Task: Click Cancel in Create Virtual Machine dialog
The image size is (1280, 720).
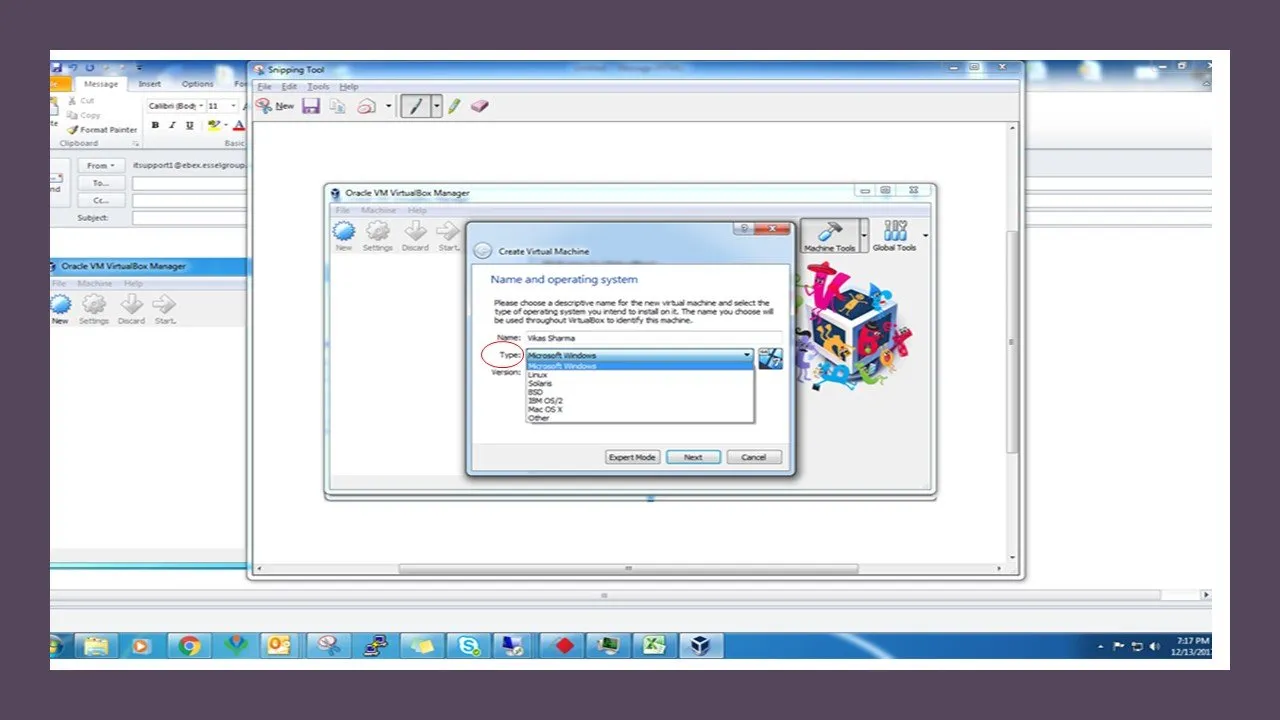Action: (x=753, y=457)
